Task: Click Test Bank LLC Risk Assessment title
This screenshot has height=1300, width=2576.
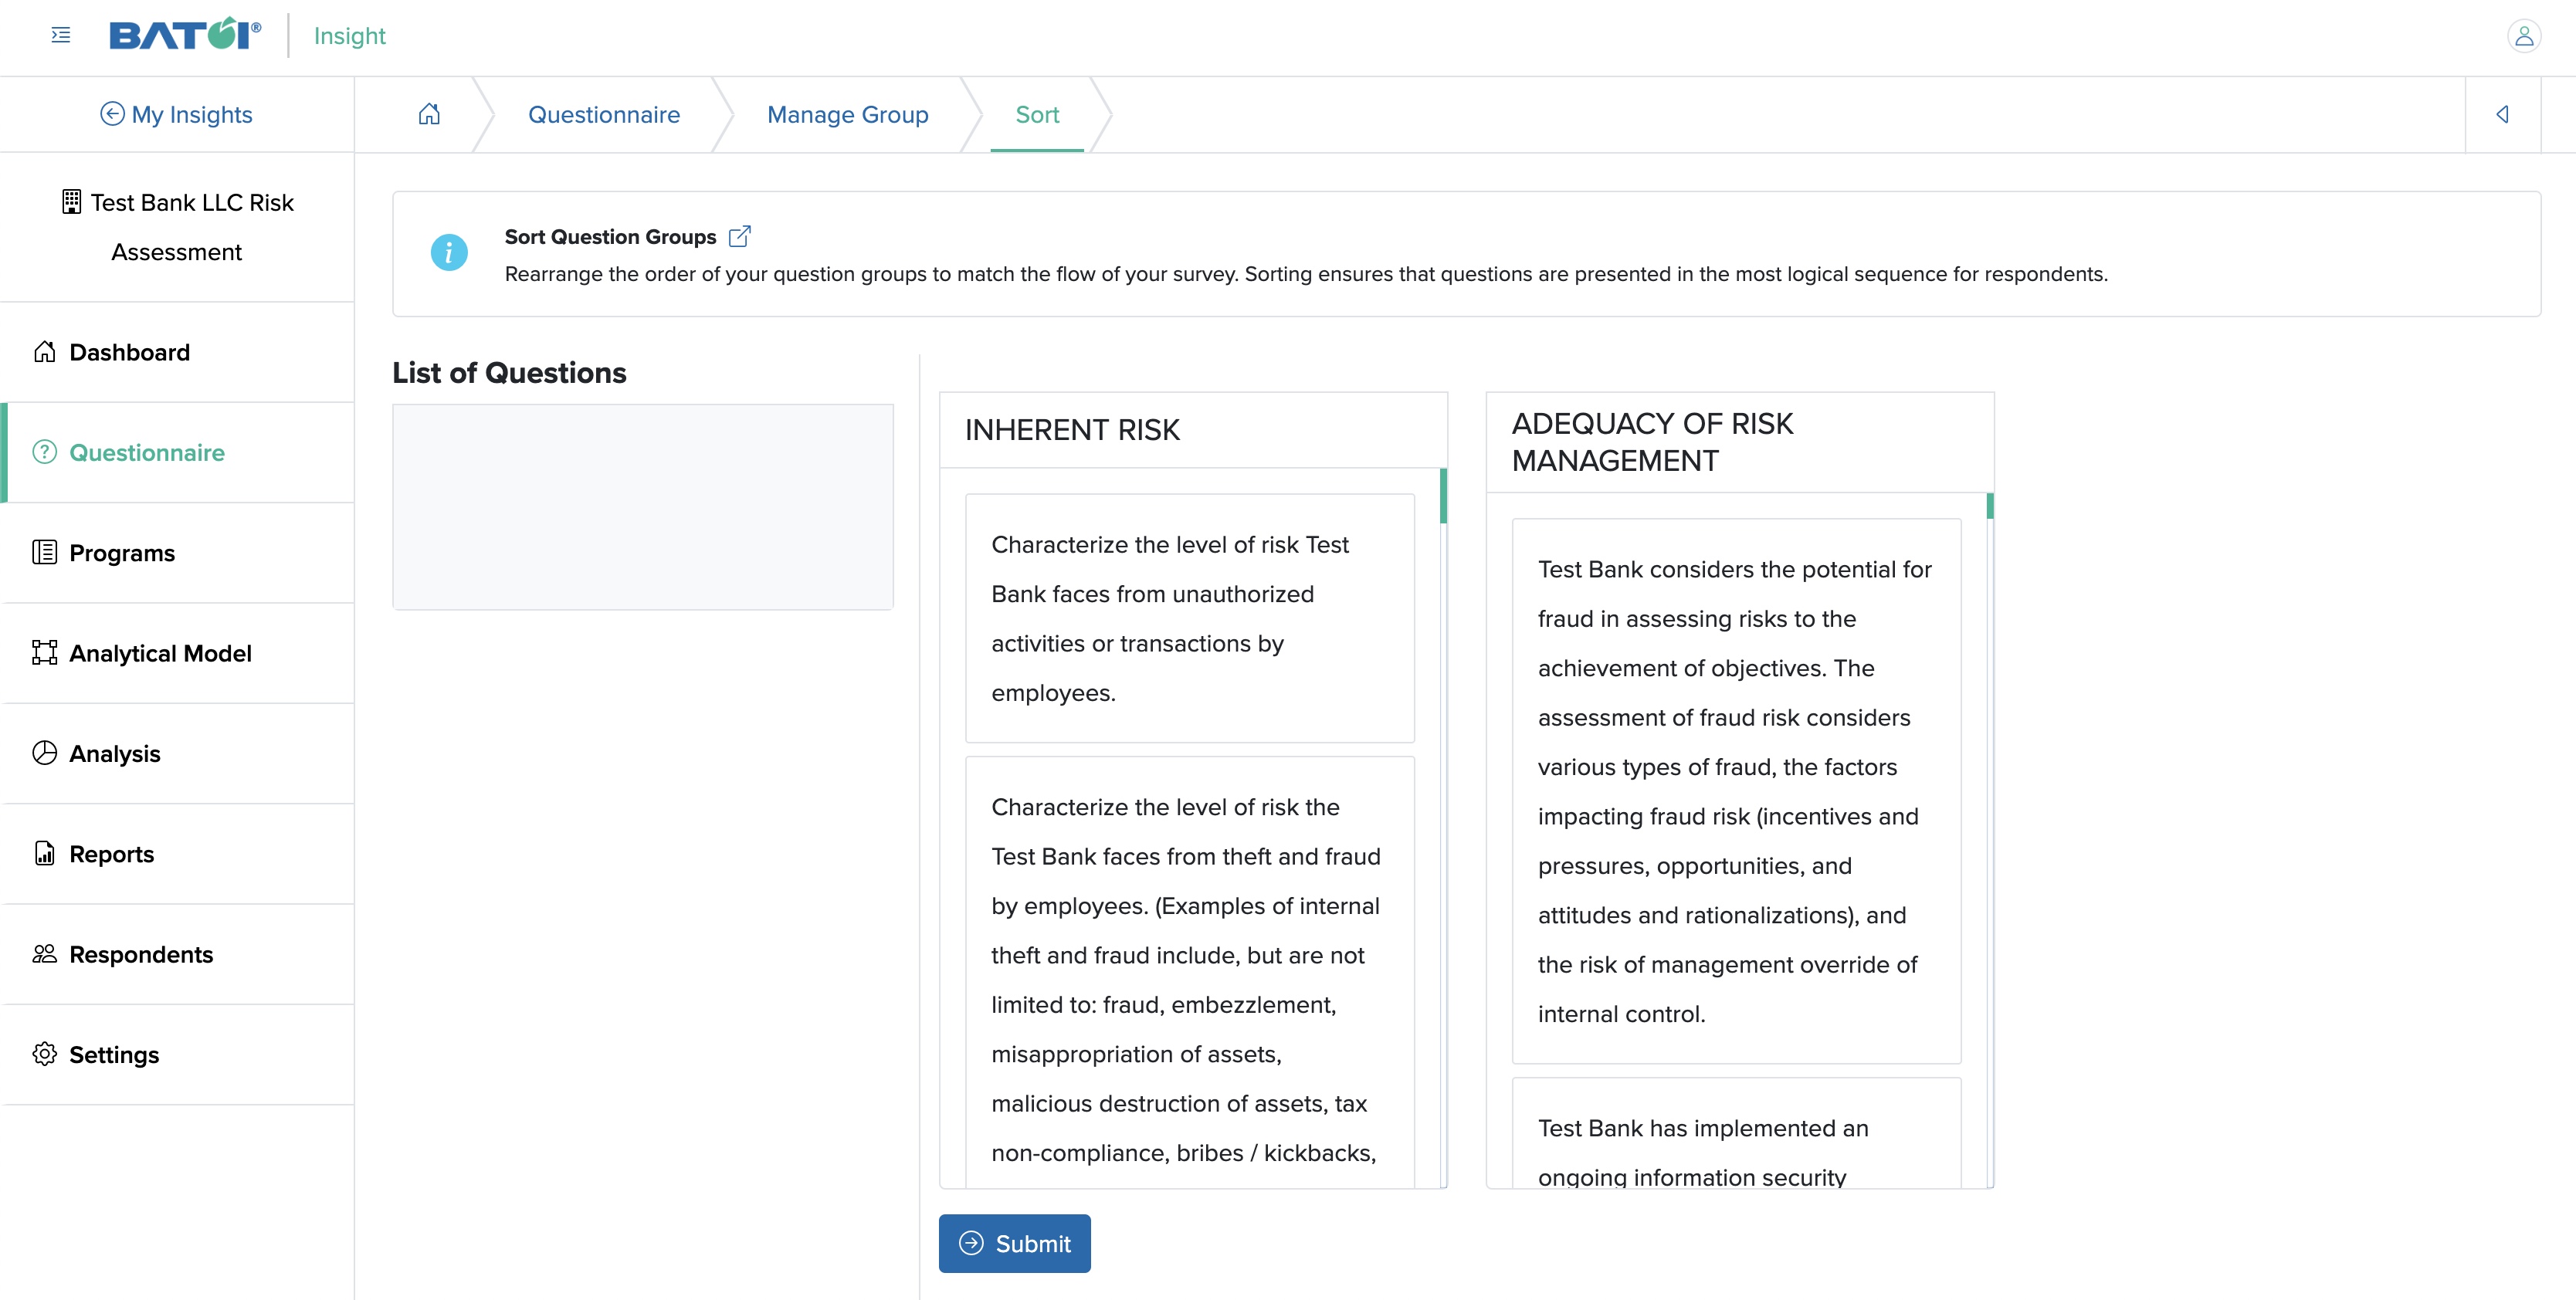Action: click(178, 227)
